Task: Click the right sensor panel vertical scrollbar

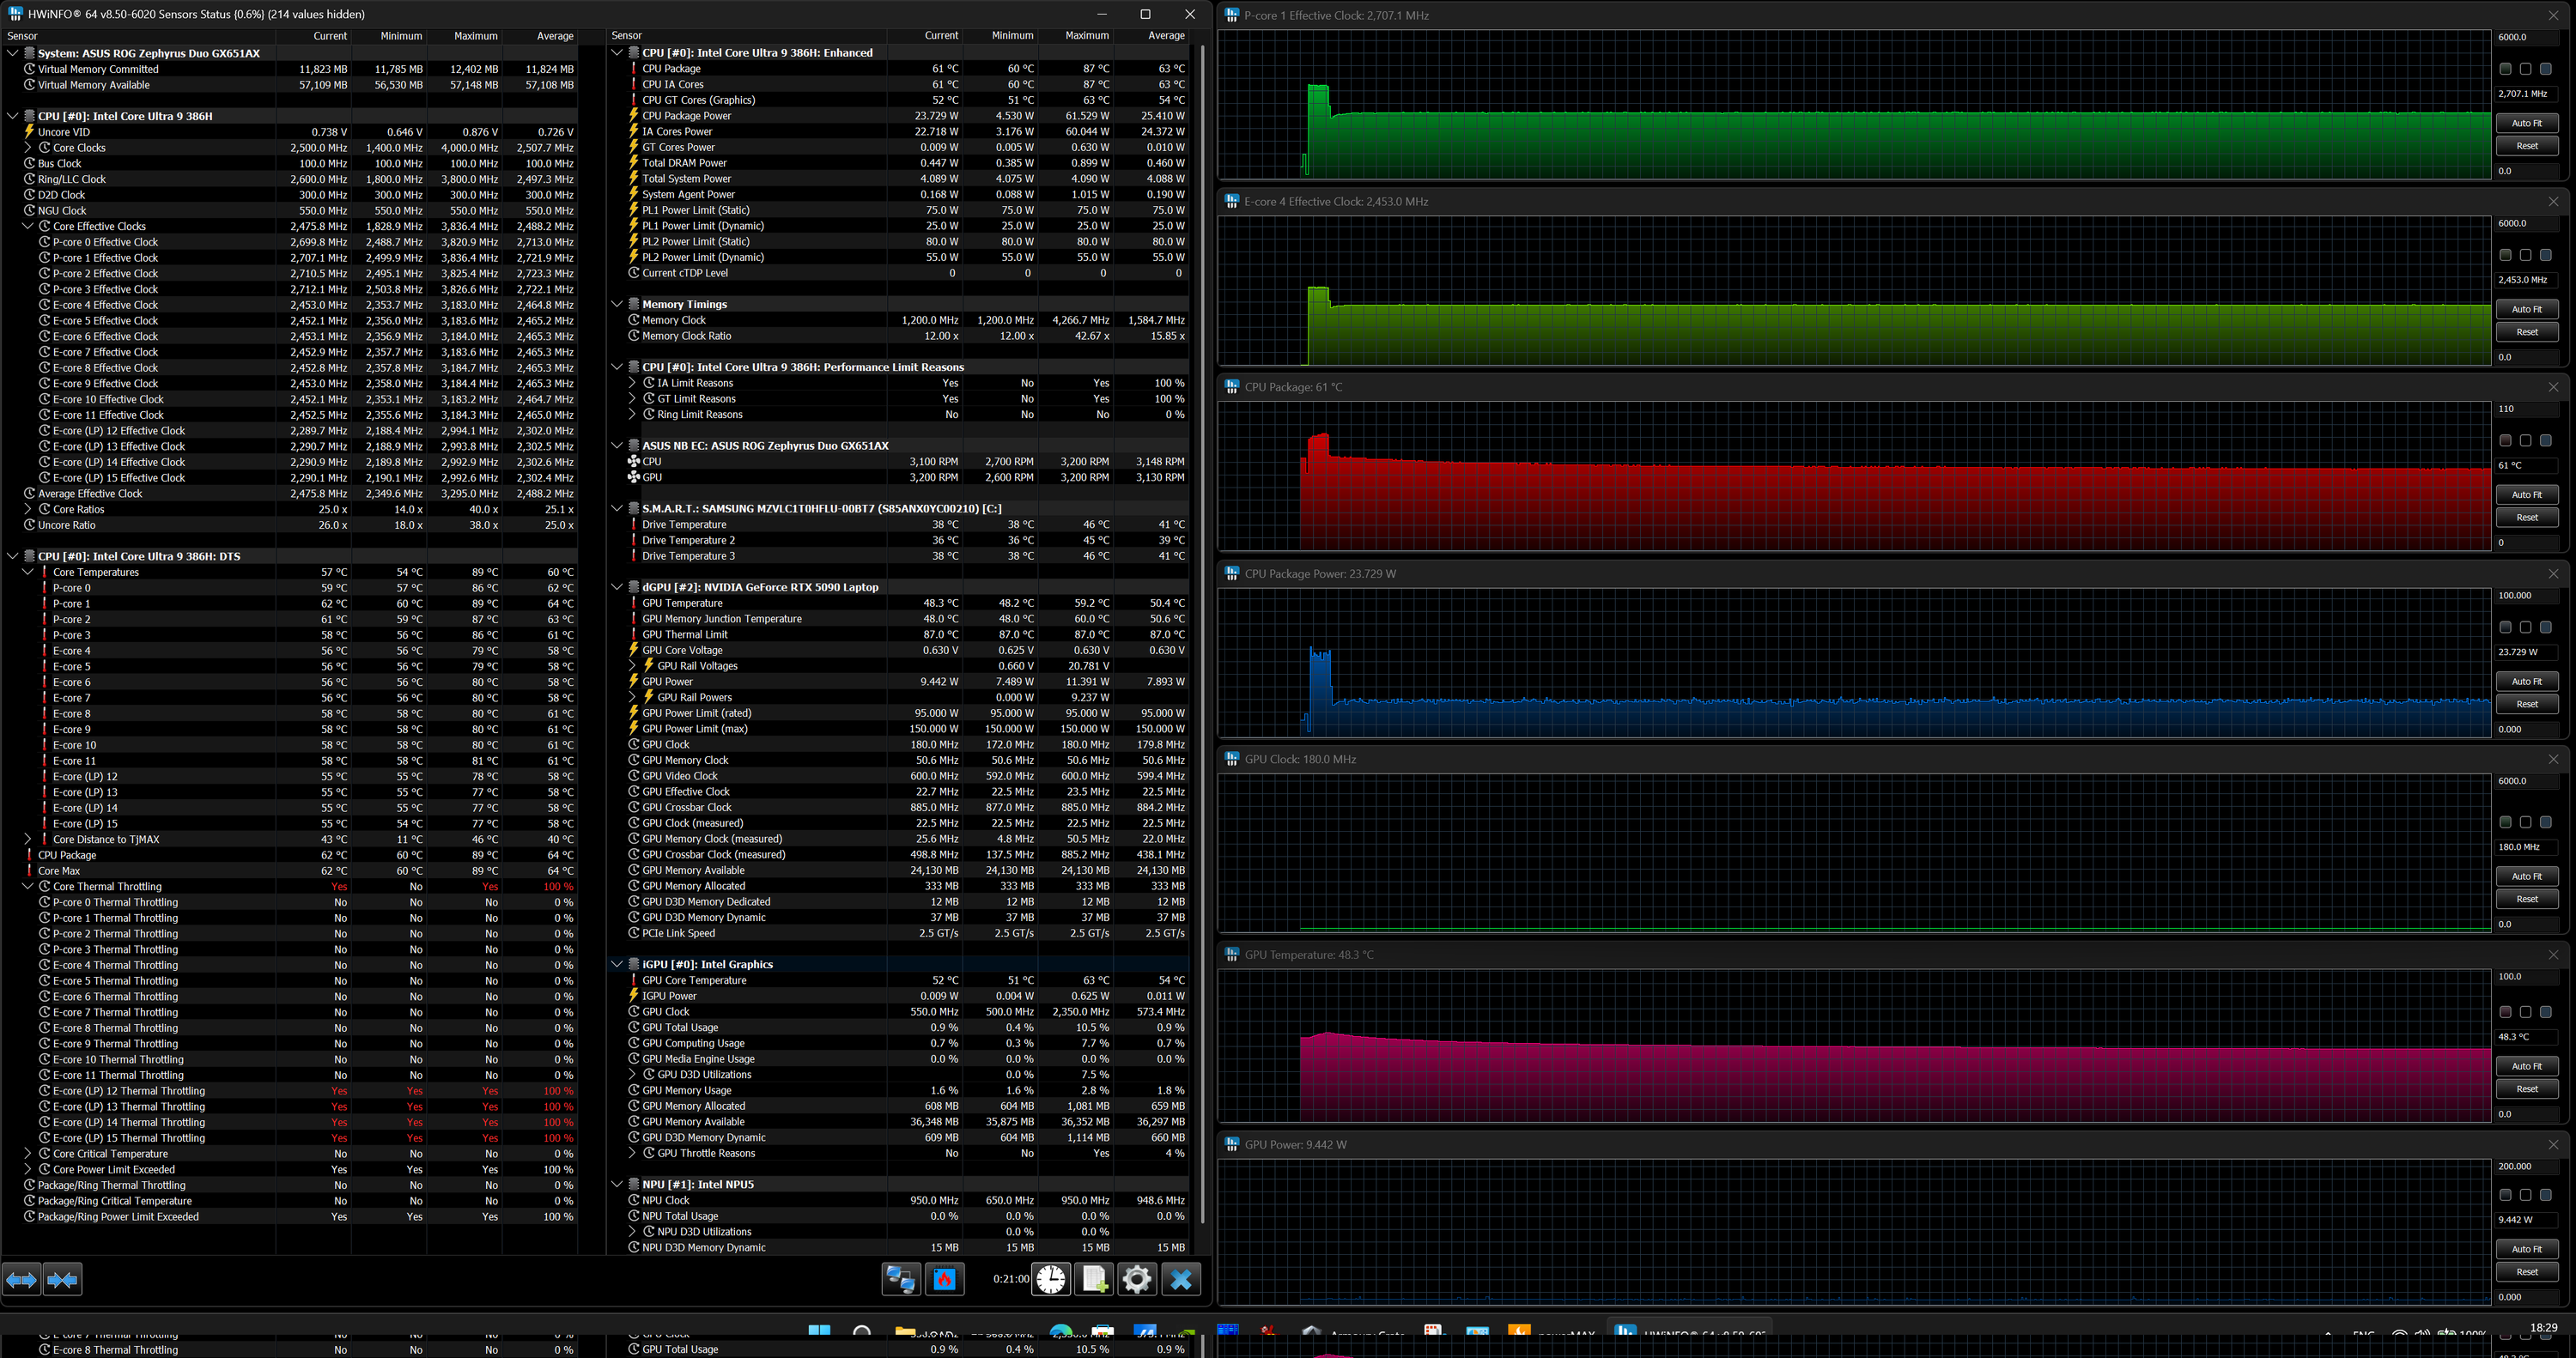Action: pos(1202,634)
